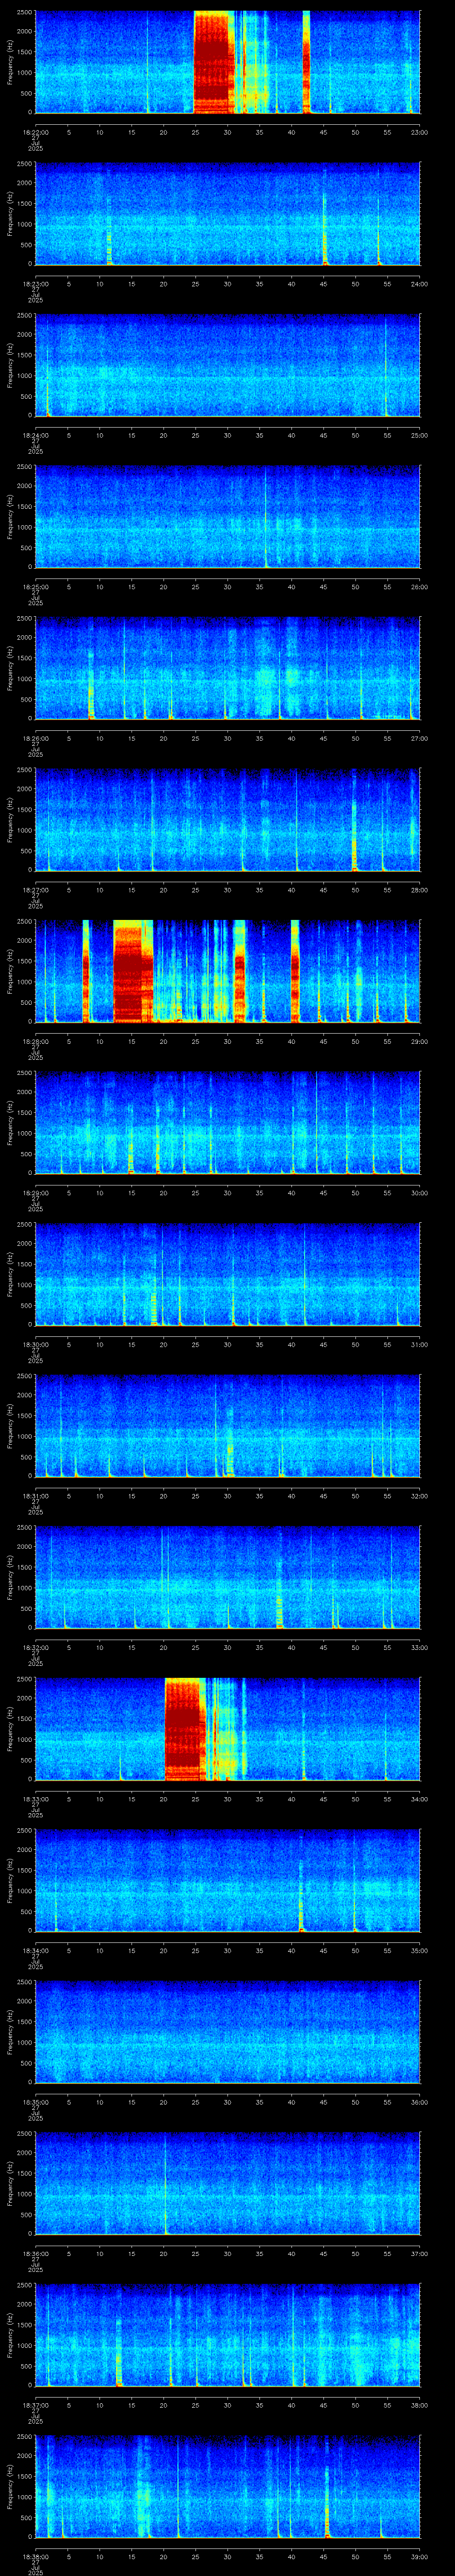
Task: Select the spectrogram panel starting at 18:35:00
Action: pos(228,2032)
